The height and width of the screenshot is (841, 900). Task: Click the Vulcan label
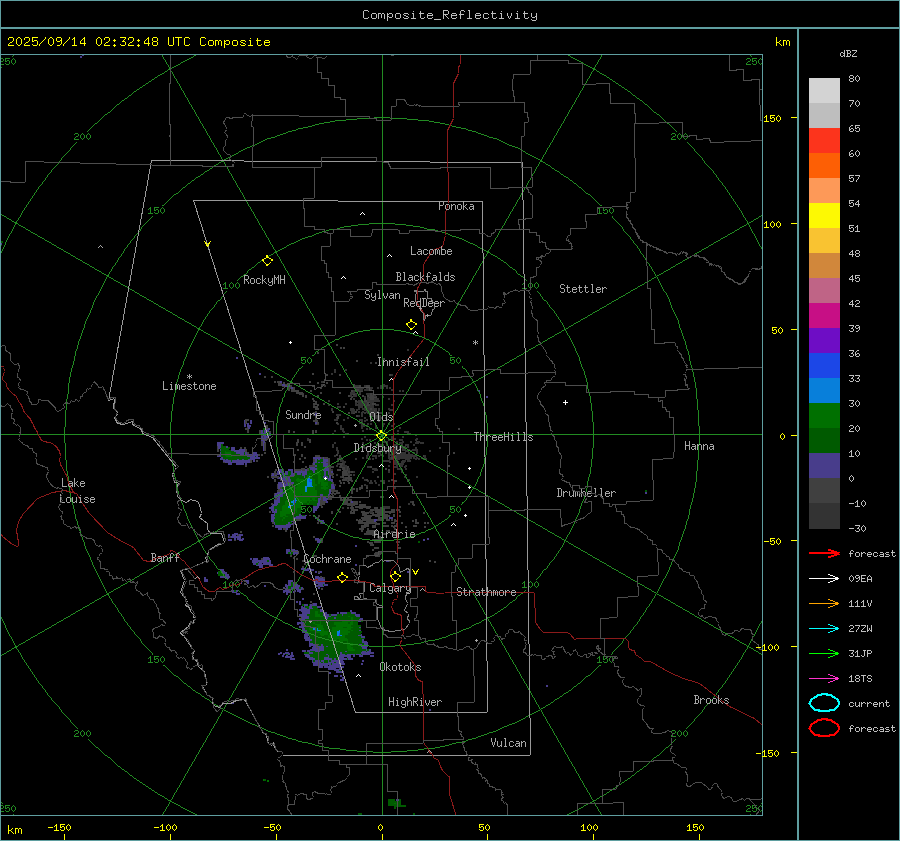pyautogui.click(x=509, y=743)
